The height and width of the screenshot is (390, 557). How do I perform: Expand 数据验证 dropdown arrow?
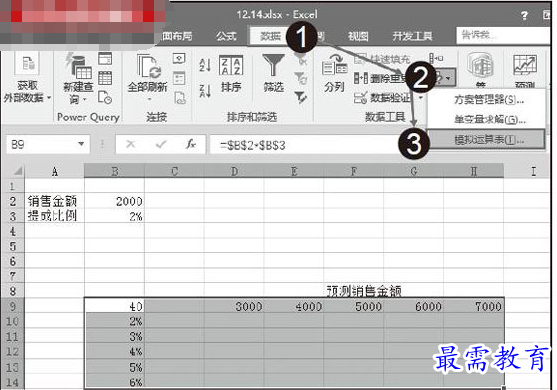[x=421, y=98]
